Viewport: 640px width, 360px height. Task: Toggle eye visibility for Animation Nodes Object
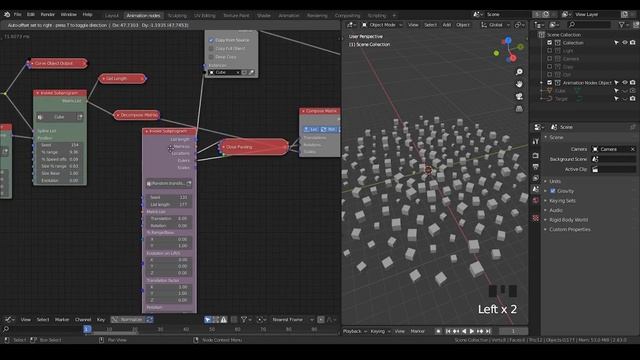click(x=624, y=83)
